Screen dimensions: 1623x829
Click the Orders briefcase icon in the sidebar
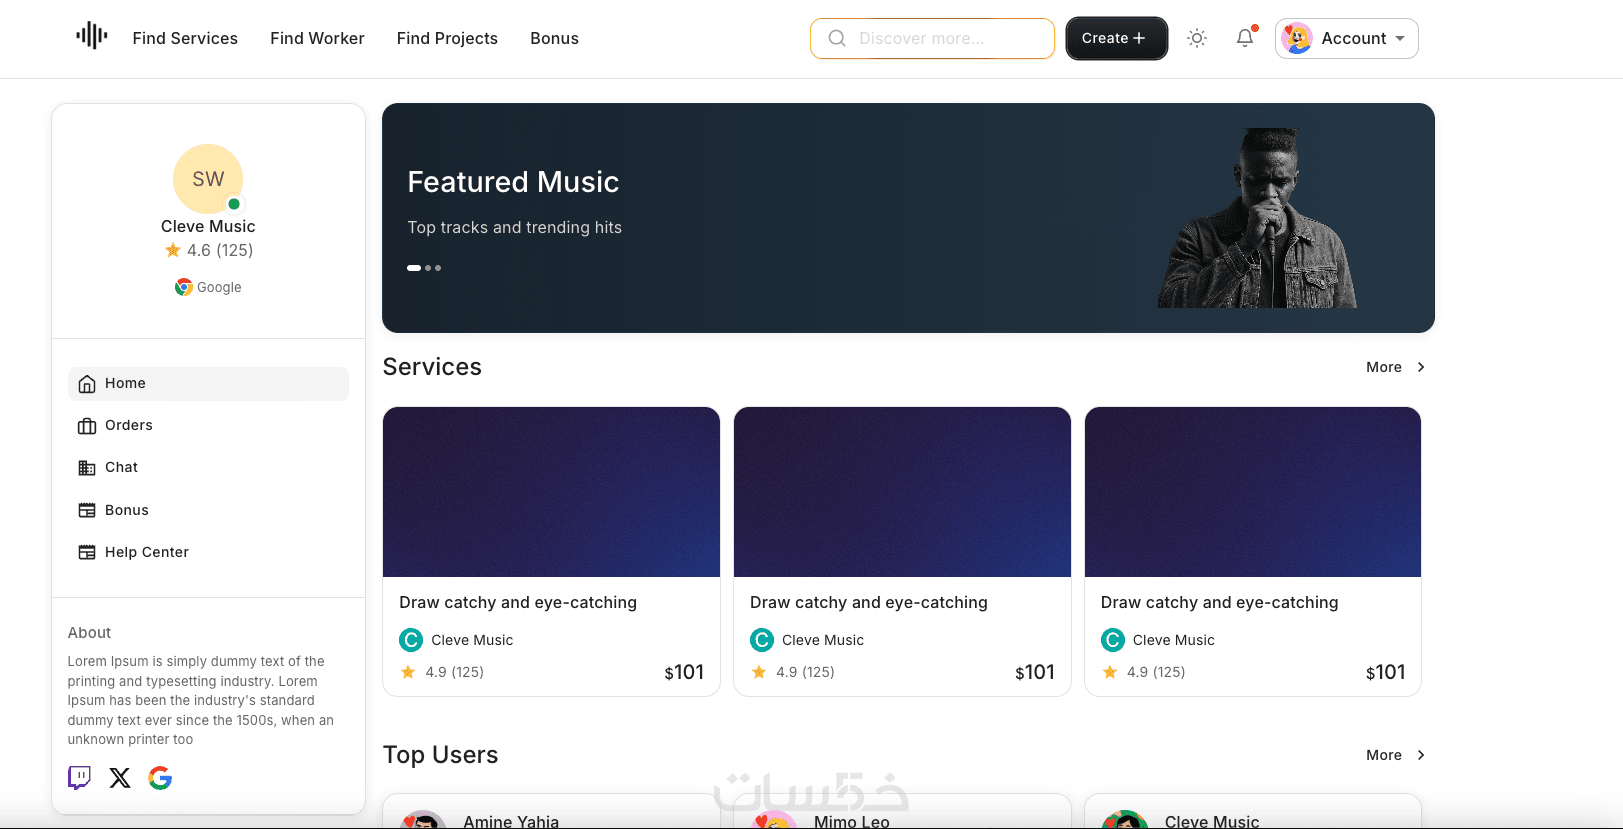coord(87,426)
